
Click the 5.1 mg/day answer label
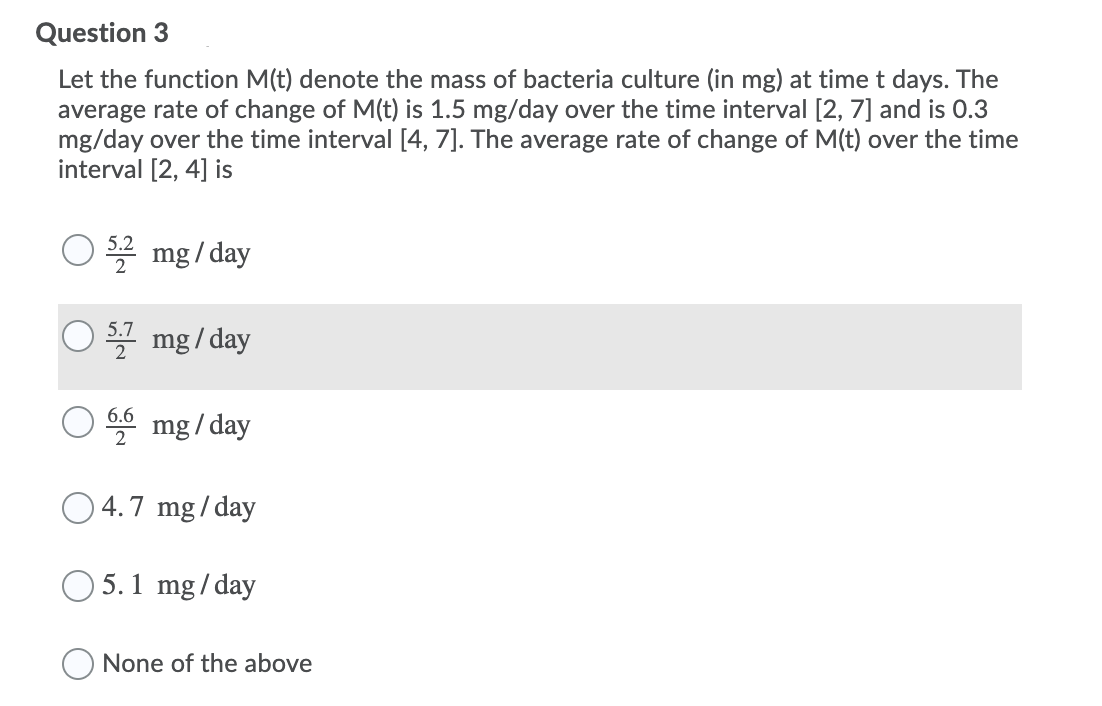[179, 586]
